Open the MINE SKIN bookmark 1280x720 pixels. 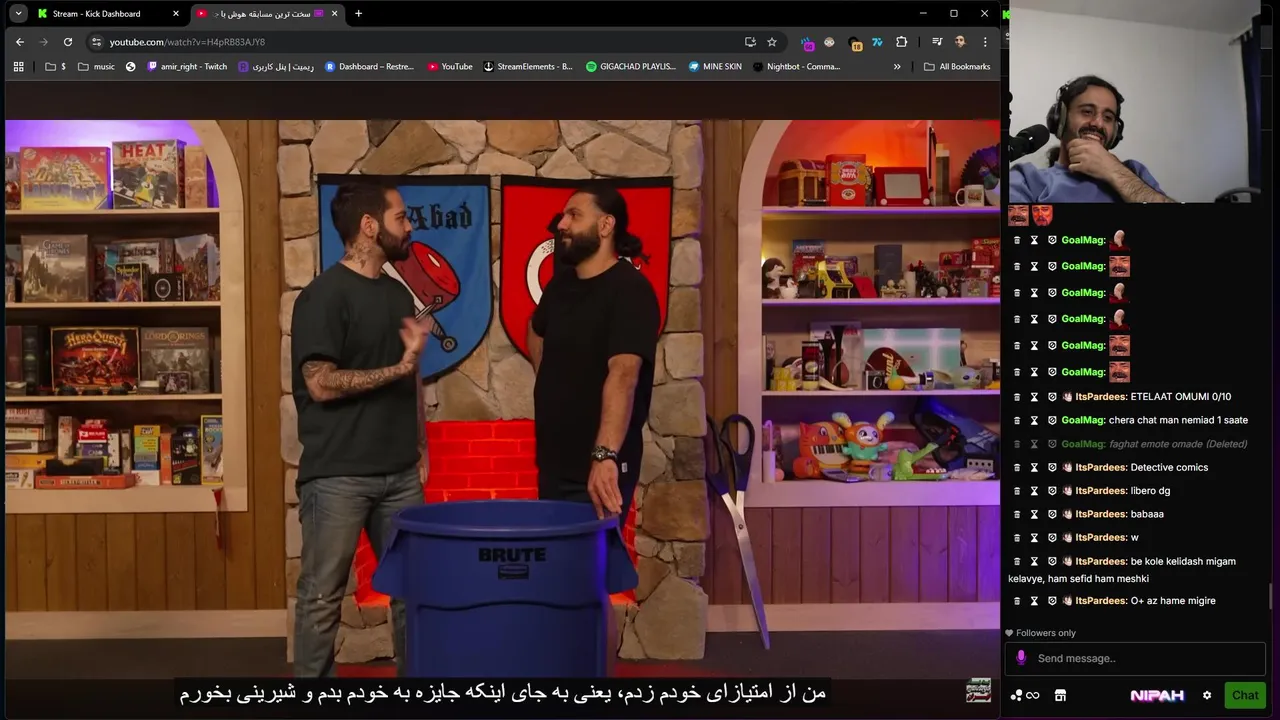(x=715, y=67)
